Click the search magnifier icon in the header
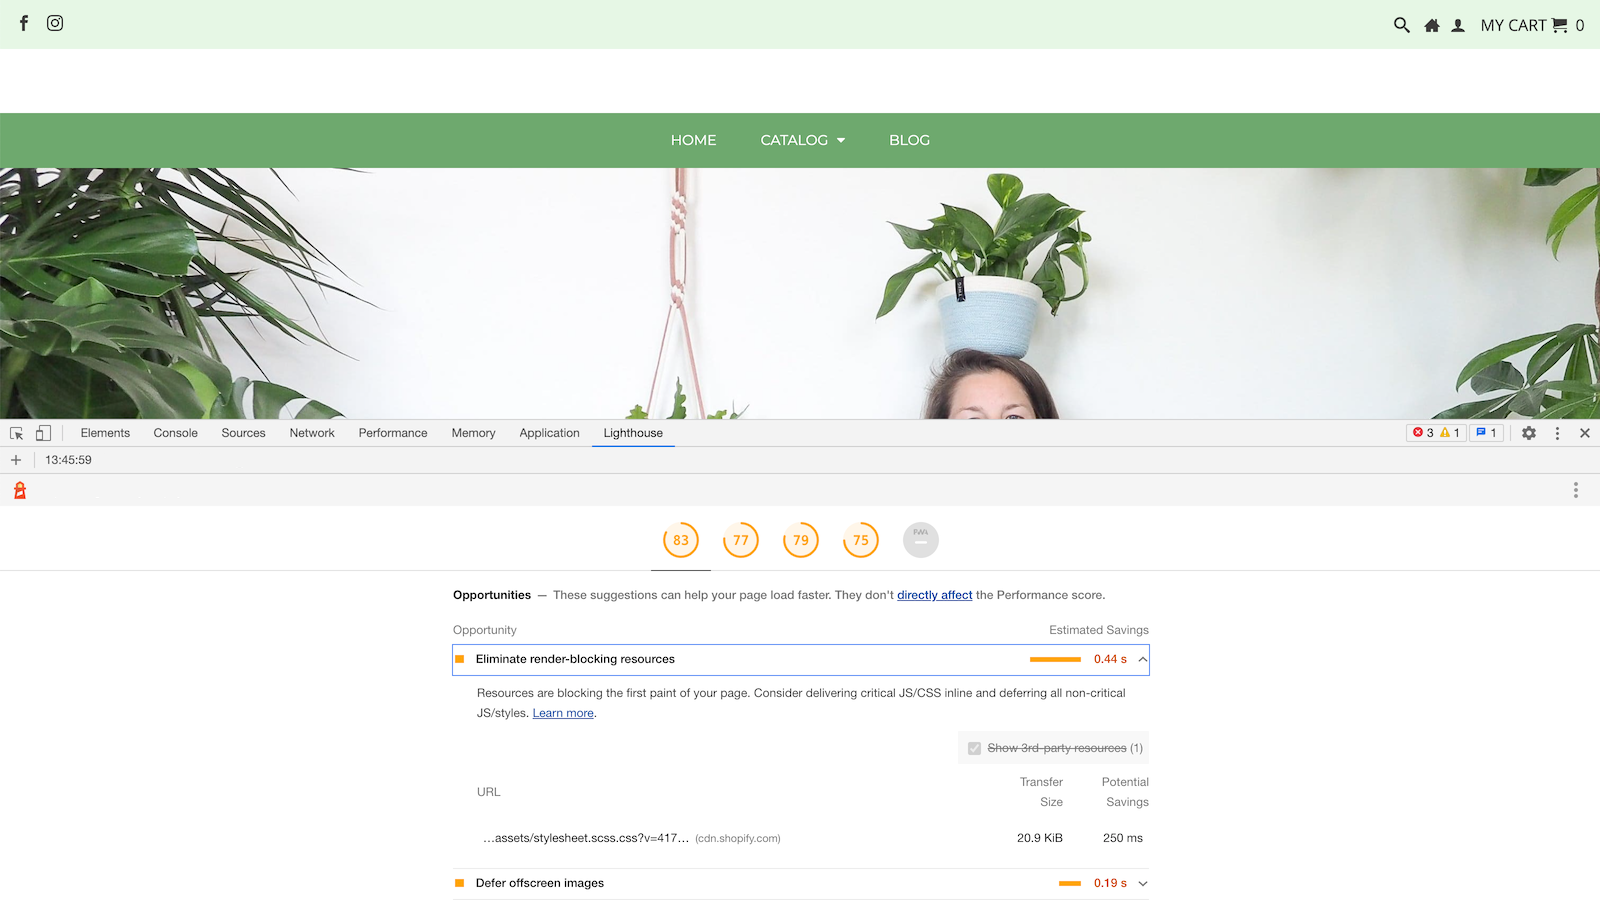Image resolution: width=1600 pixels, height=900 pixels. 1401,25
